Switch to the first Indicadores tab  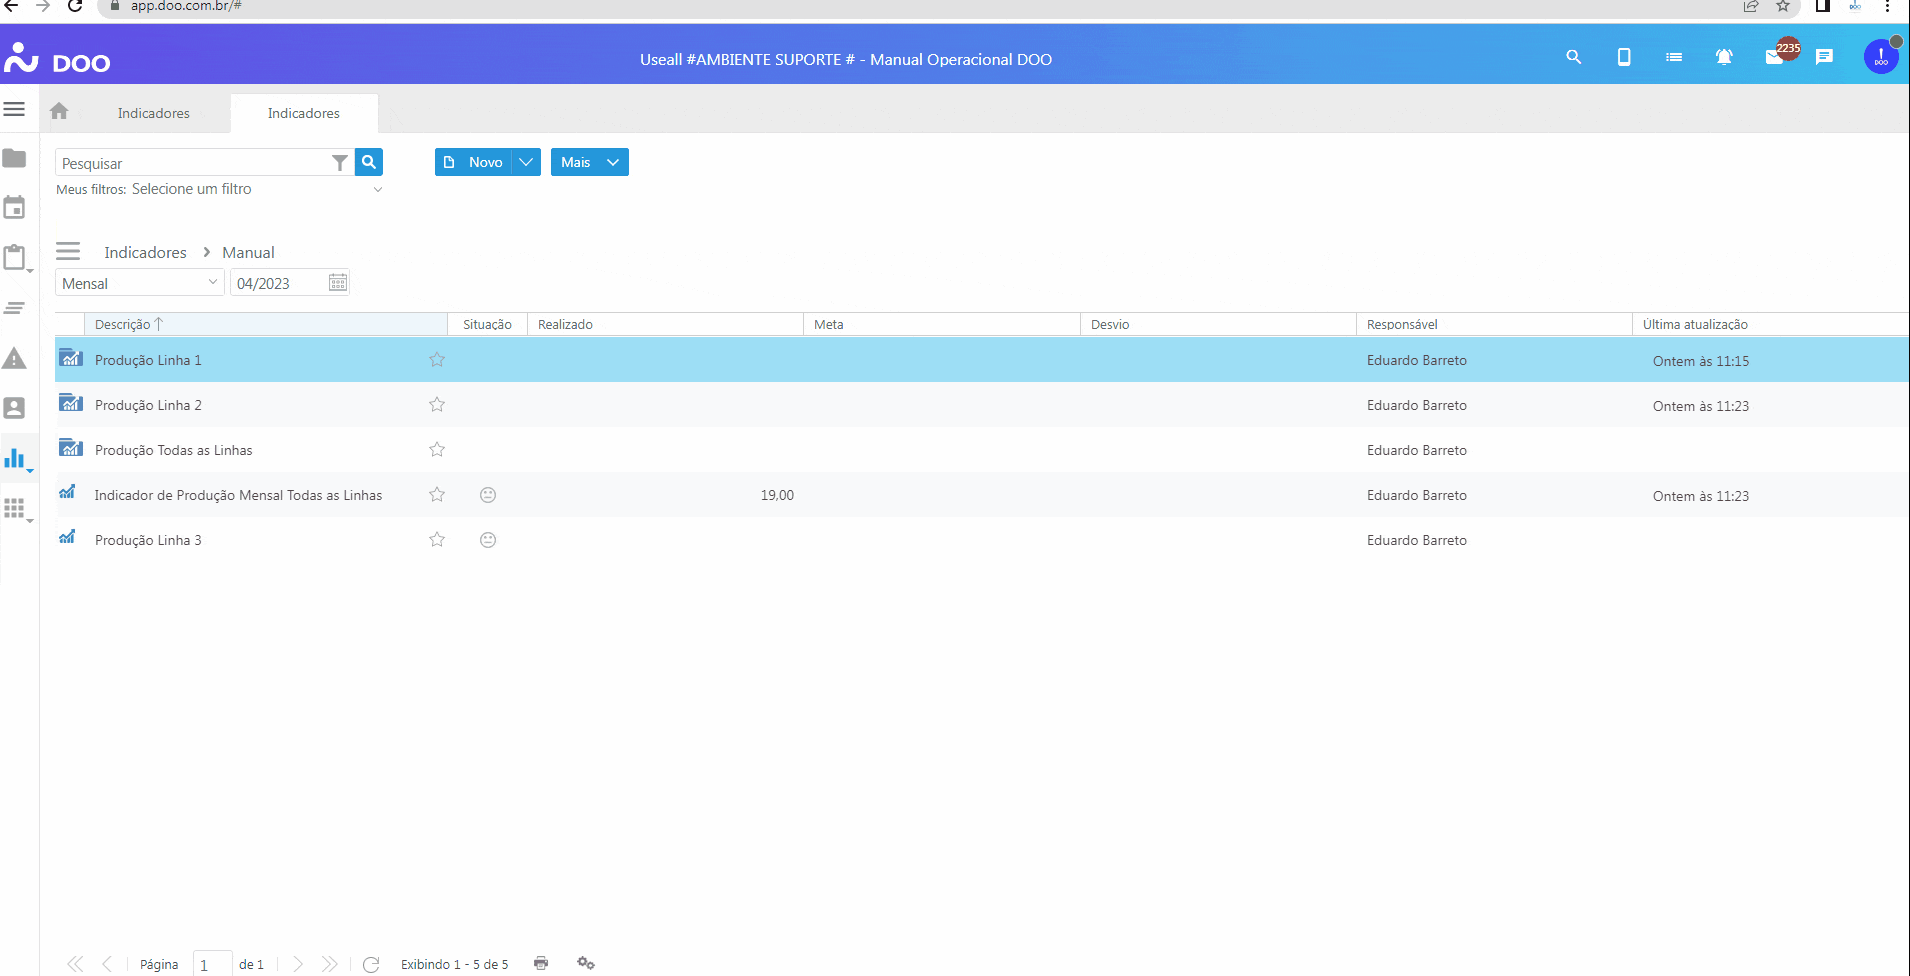153,113
